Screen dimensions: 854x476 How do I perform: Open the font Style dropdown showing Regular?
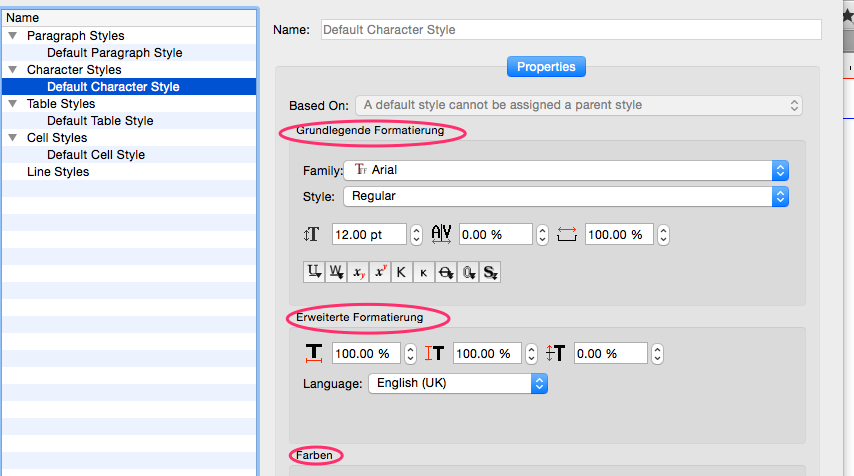pyautogui.click(x=566, y=197)
